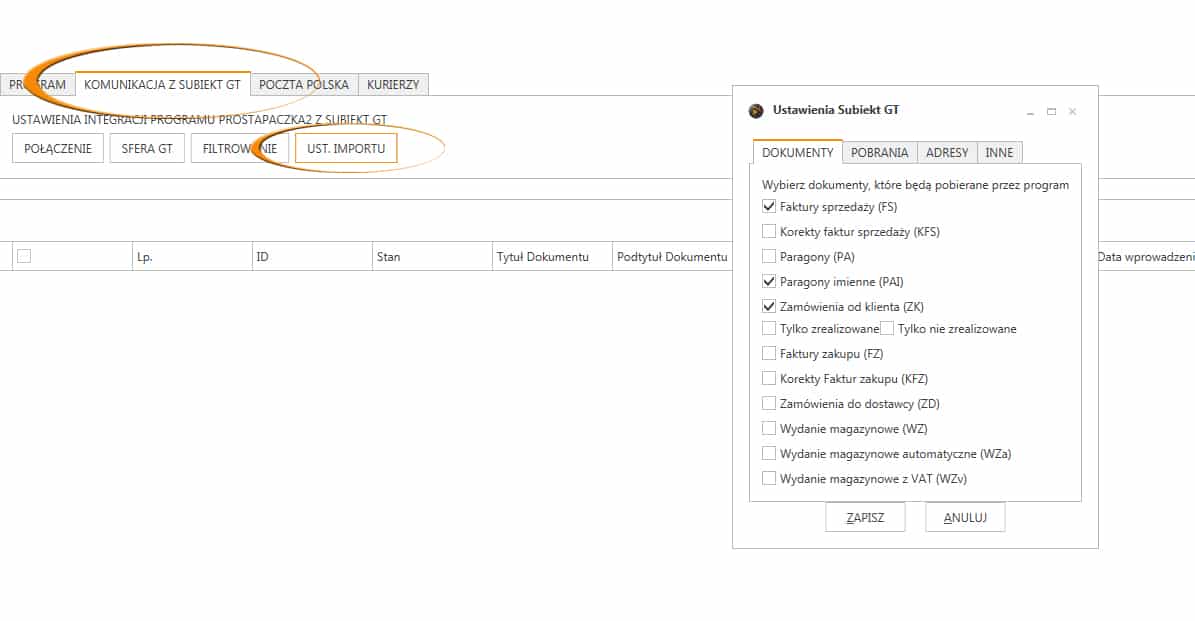Minimize the Ustawienia Subiekt GT dialog
The image size is (1195, 621).
tap(1030, 112)
